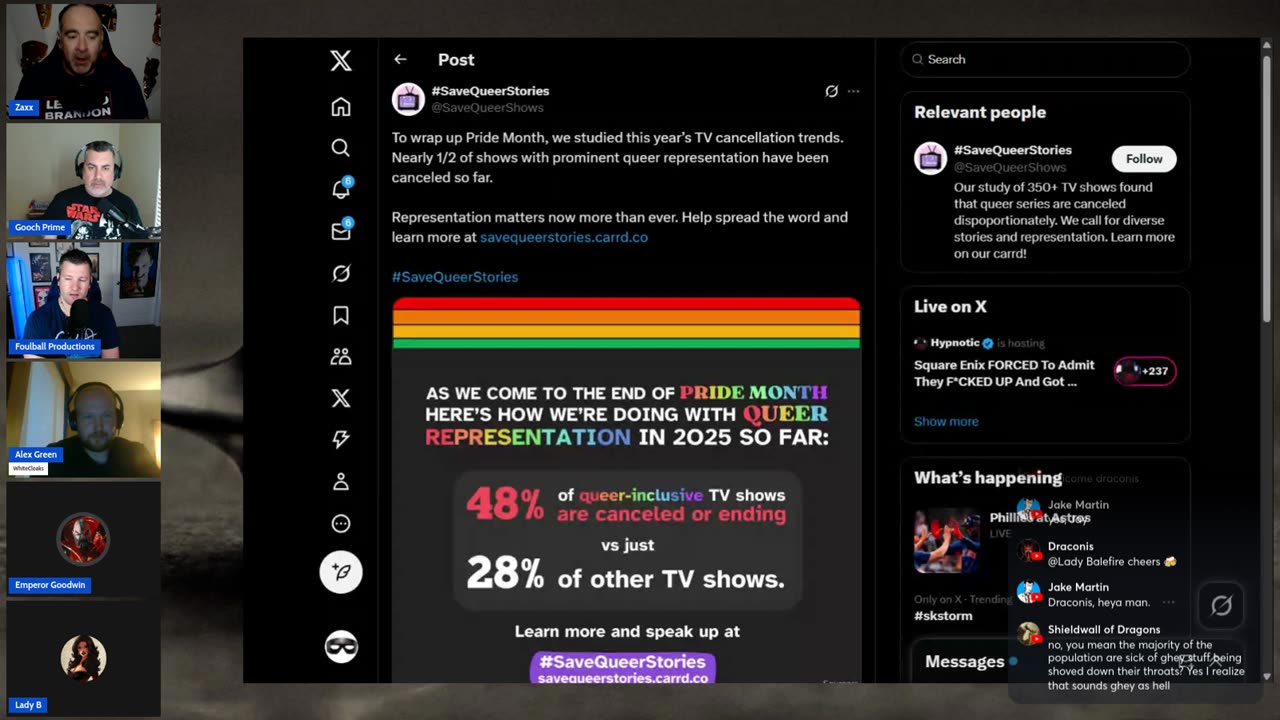Click the What's happening heading
Viewport: 1280px width, 720px height.
coord(988,478)
